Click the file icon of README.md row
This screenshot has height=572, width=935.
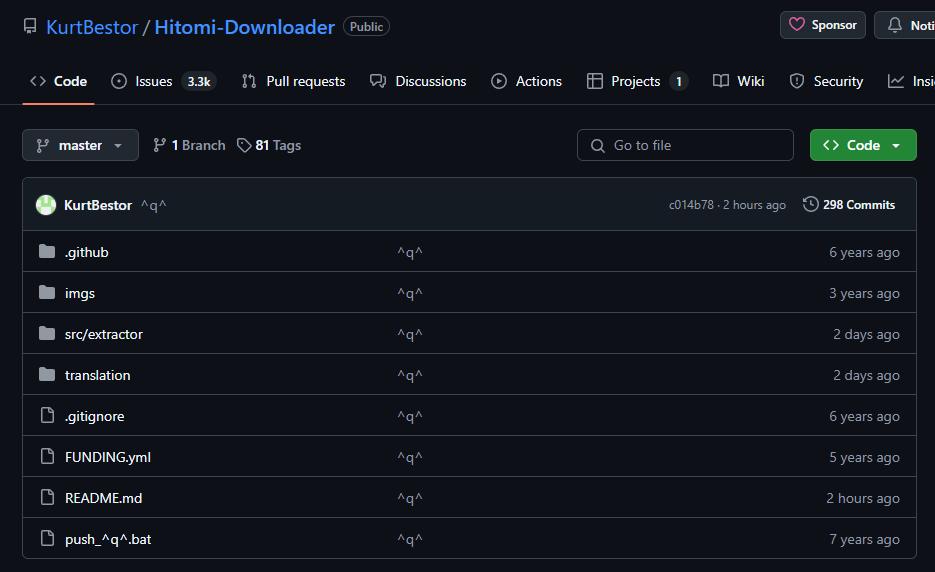[x=47, y=497]
